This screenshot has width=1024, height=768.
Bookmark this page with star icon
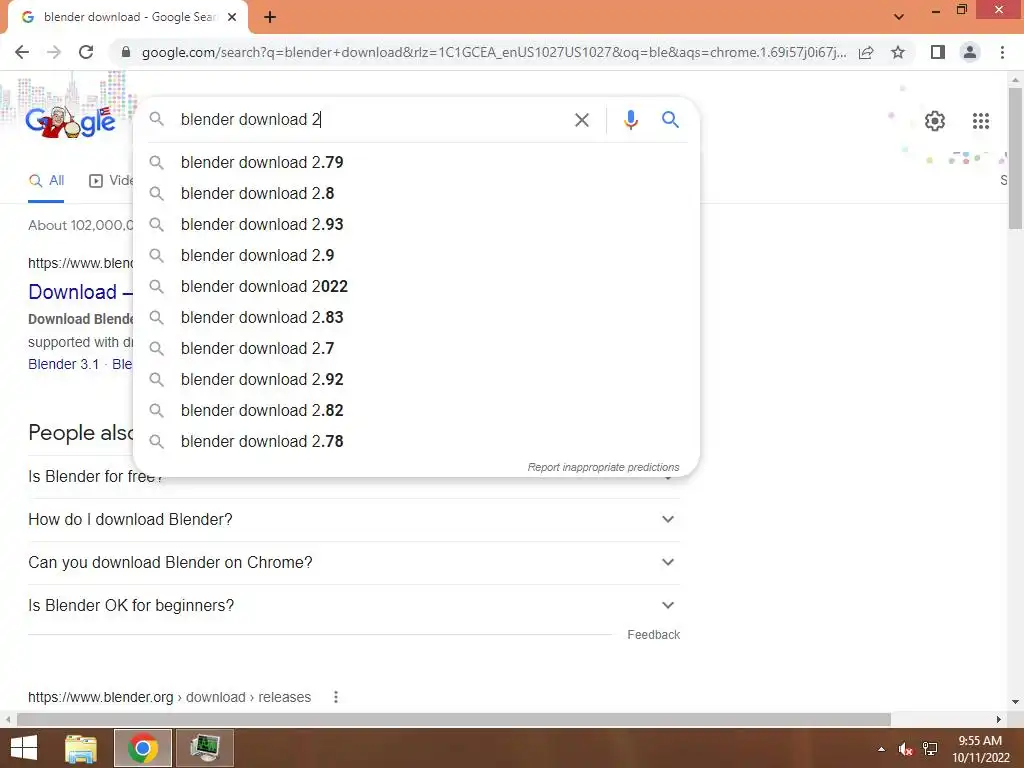tap(898, 52)
